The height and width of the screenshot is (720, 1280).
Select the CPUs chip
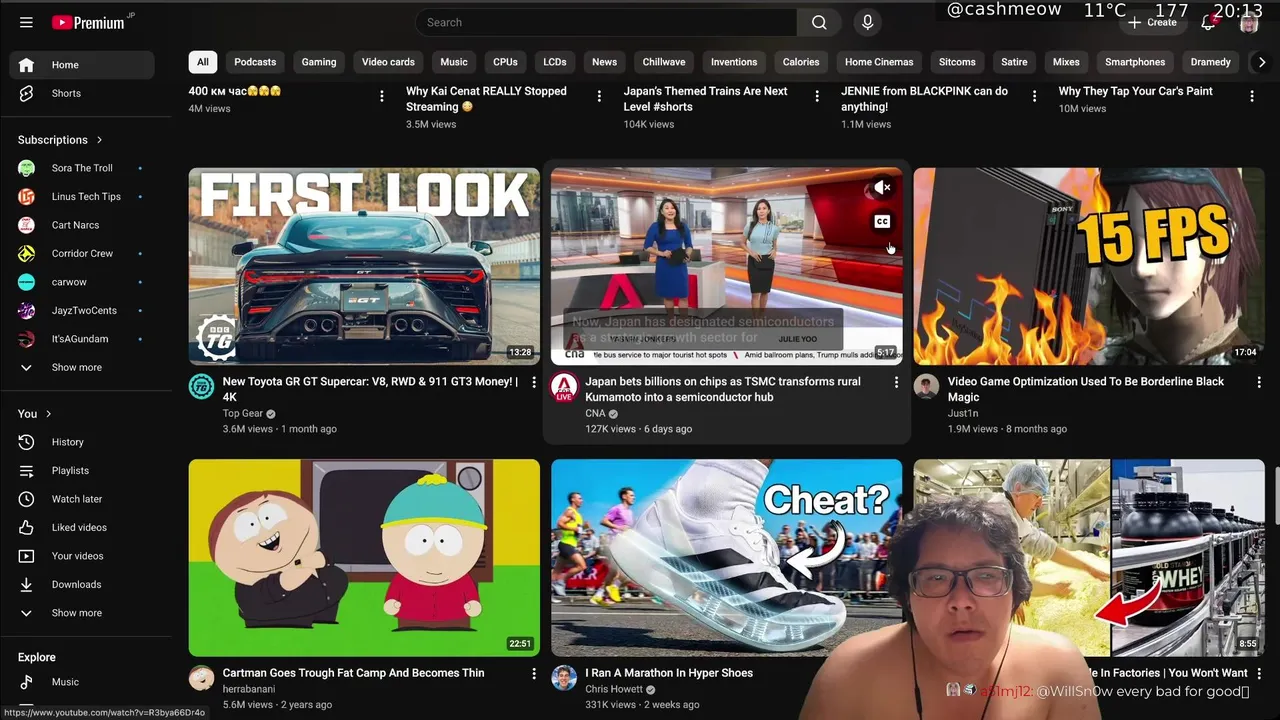505,62
